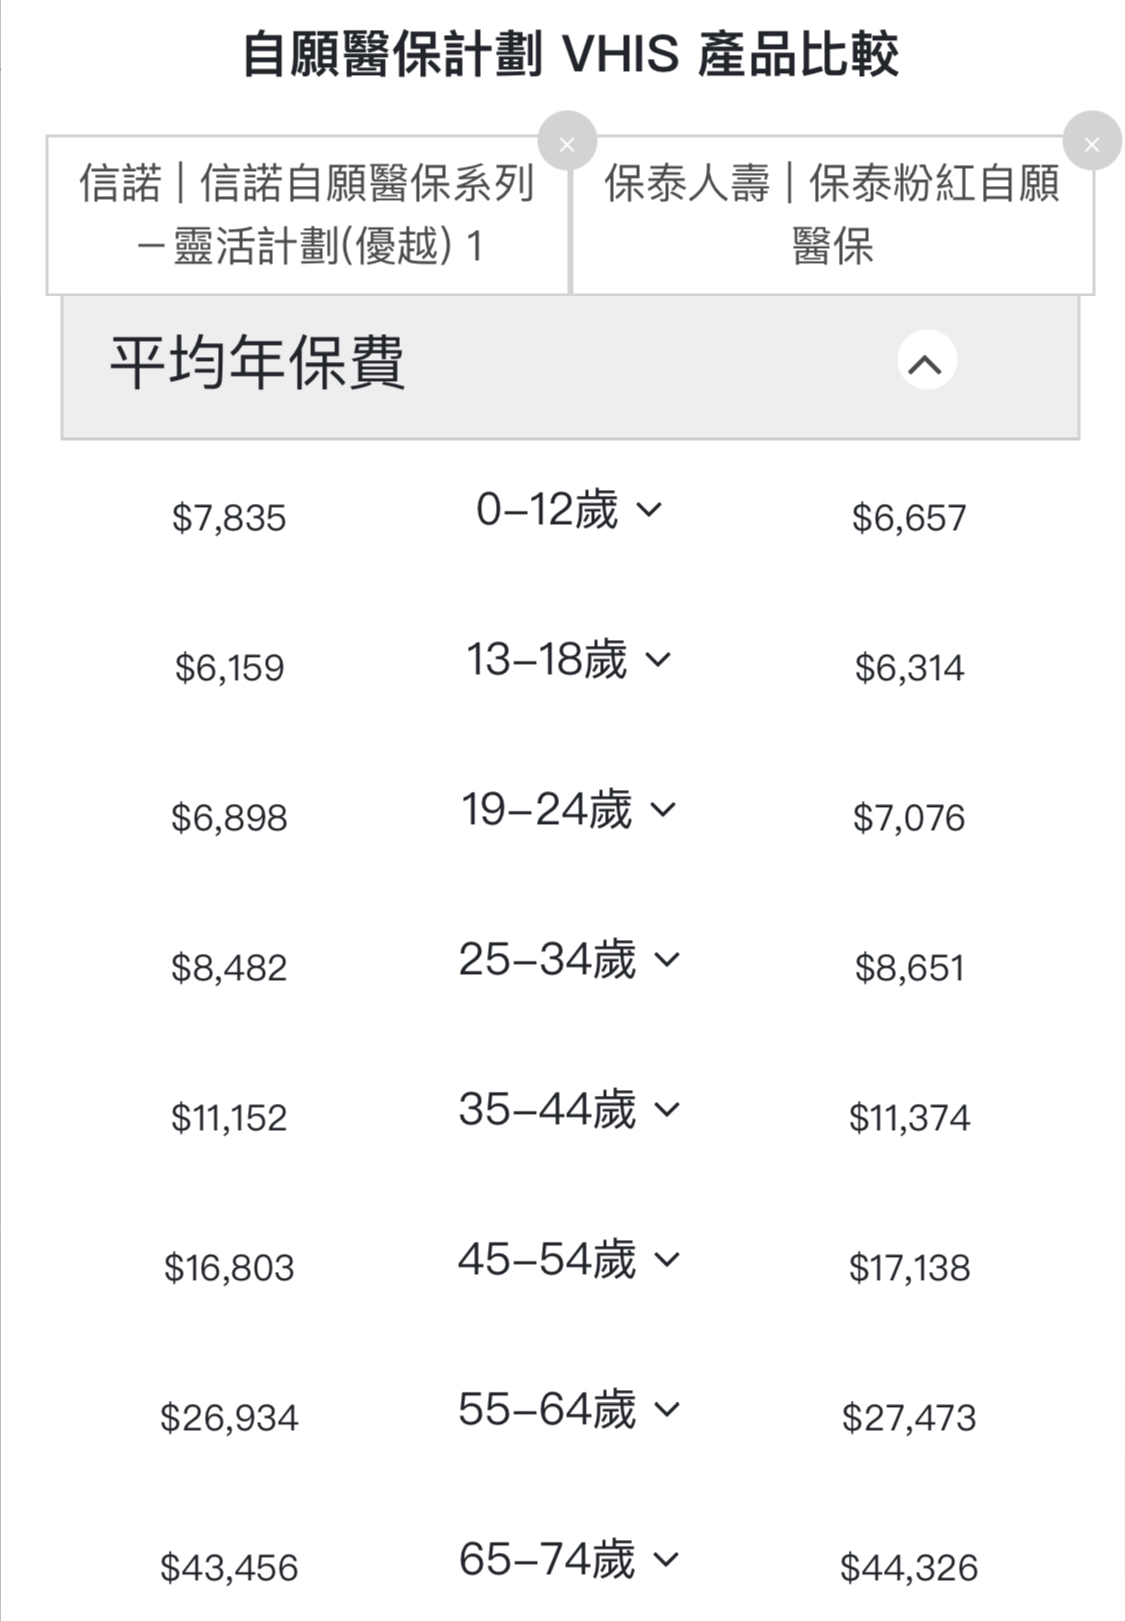This screenshot has width=1125, height=1621.
Task: Expand the 35–44歲 age group row
Action: tap(568, 1110)
